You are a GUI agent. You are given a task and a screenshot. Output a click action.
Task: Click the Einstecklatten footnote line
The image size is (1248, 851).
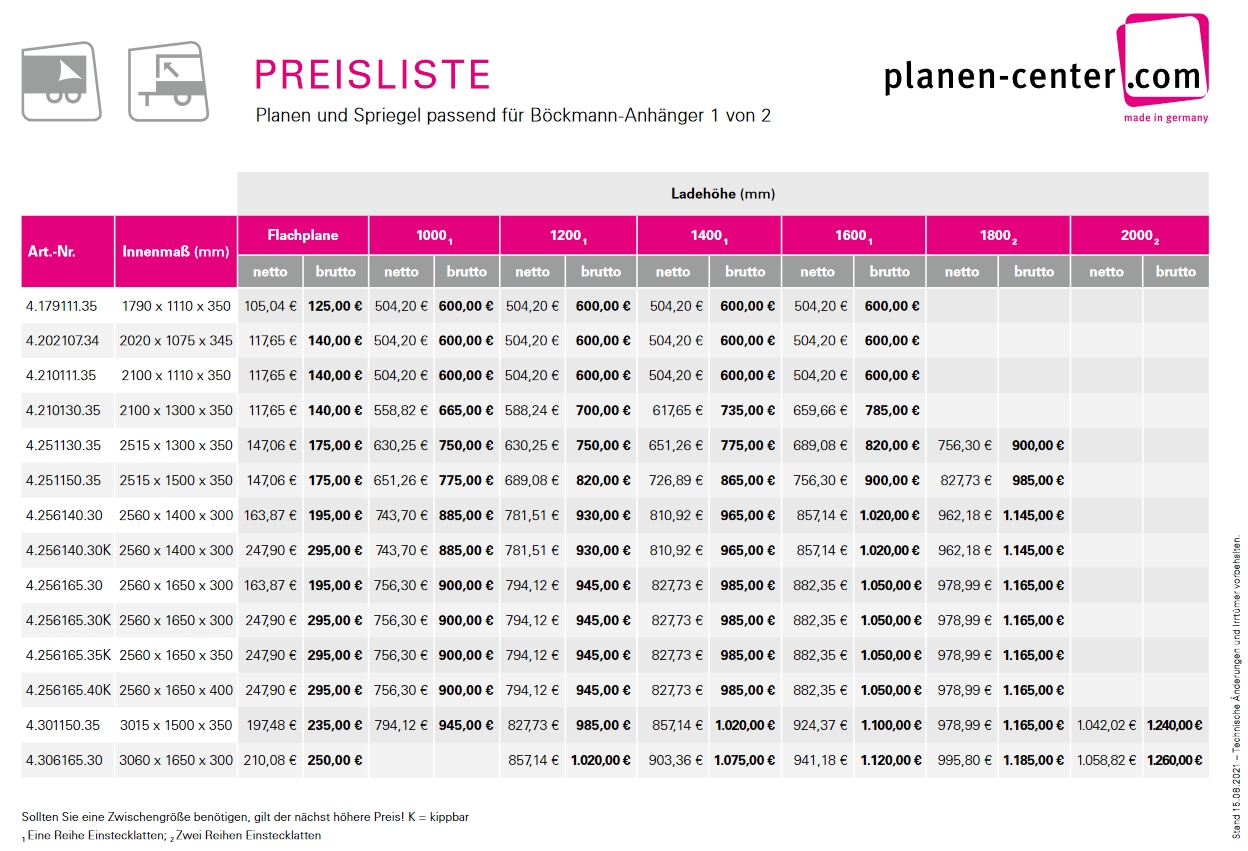tap(171, 835)
